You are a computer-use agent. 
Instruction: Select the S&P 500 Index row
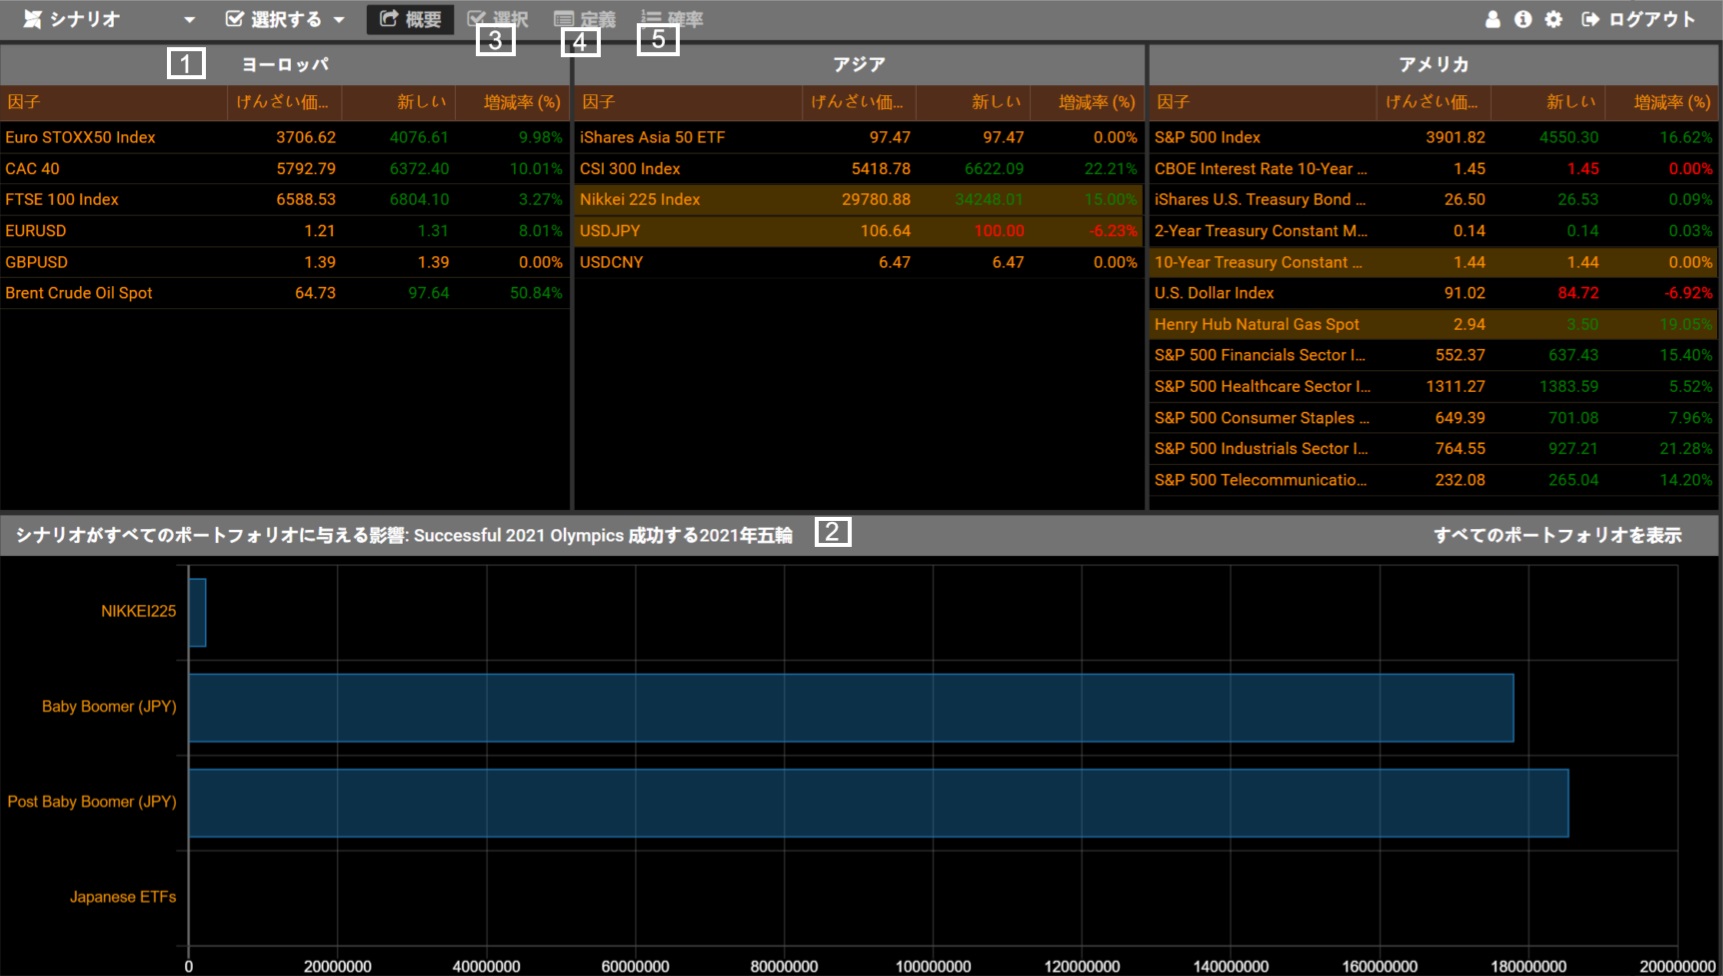tap(1434, 137)
